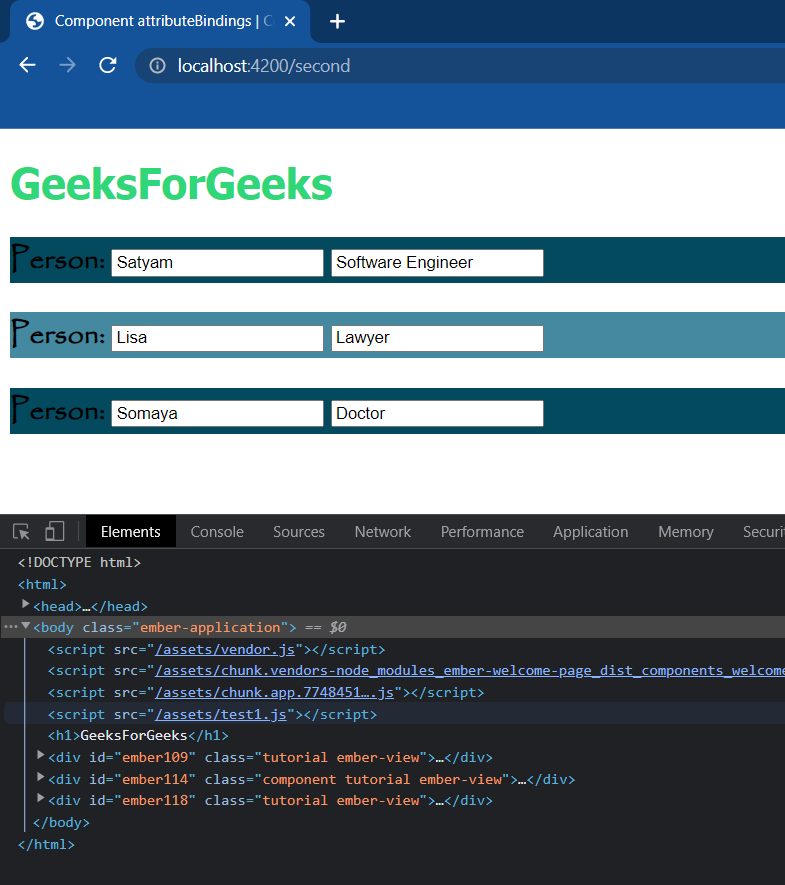
Task: Expand the div ember109 node
Action: pyautogui.click(x=40, y=755)
